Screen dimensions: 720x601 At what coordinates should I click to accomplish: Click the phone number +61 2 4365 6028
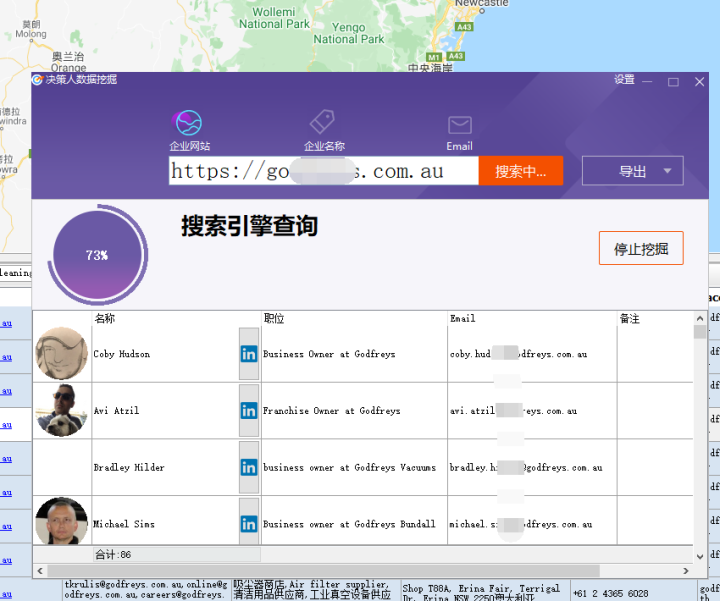coord(611,593)
